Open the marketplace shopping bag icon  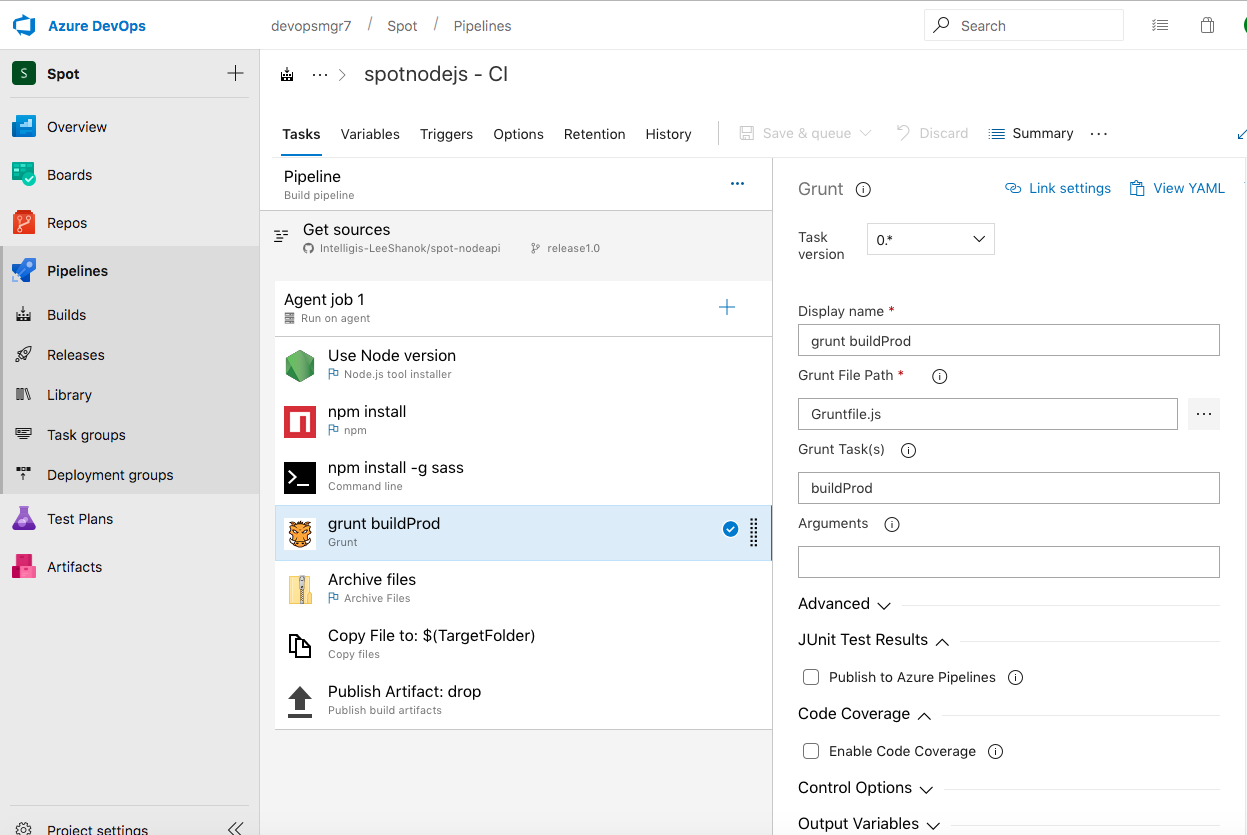[x=1207, y=26]
